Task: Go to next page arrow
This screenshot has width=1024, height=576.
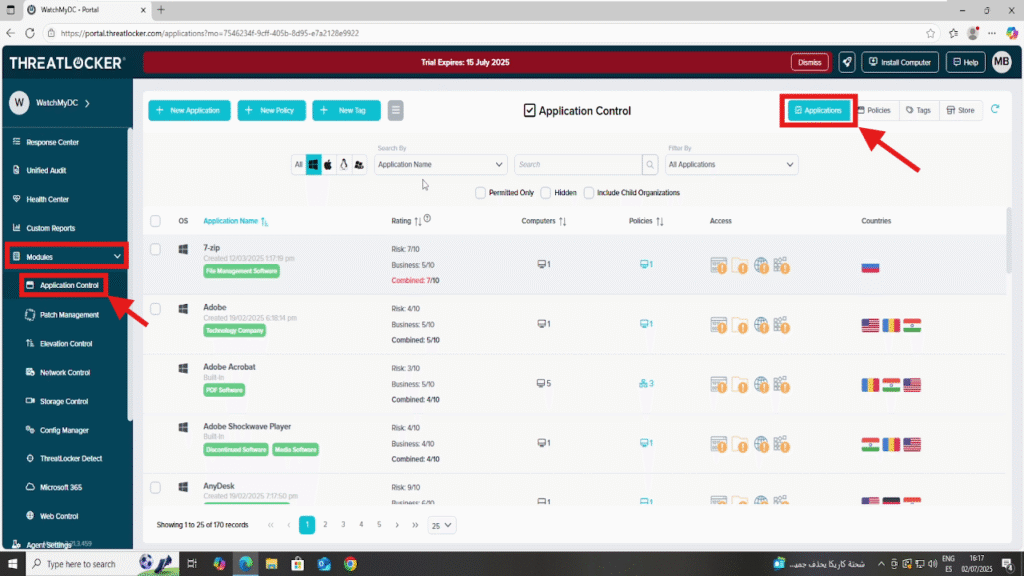Action: [397, 524]
